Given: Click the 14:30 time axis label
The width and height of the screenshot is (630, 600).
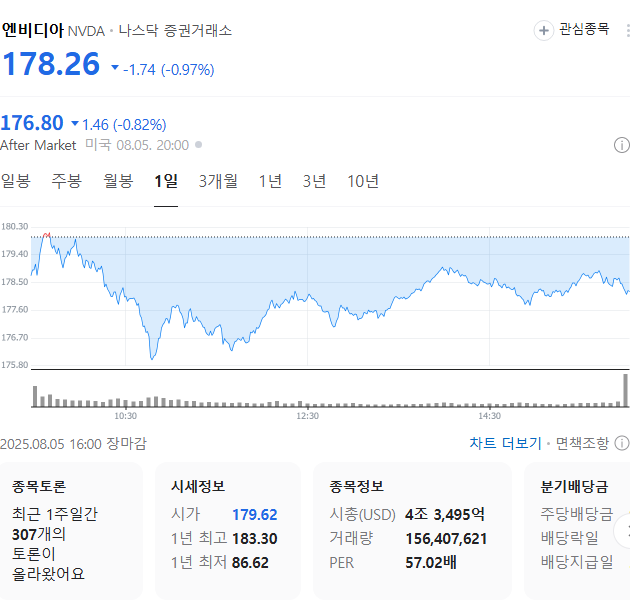Looking at the screenshot, I should [x=489, y=416].
